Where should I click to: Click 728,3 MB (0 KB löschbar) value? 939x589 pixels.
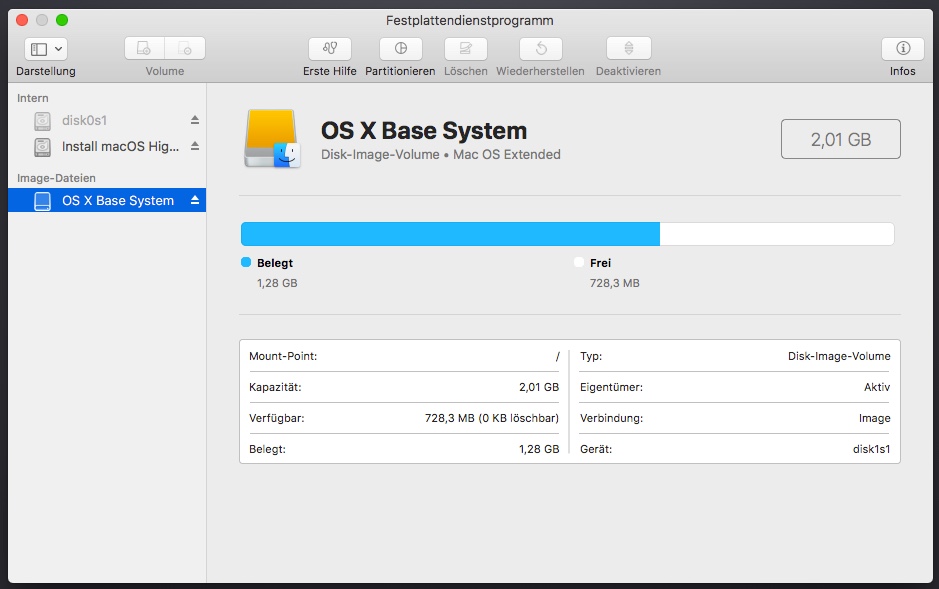(x=492, y=418)
